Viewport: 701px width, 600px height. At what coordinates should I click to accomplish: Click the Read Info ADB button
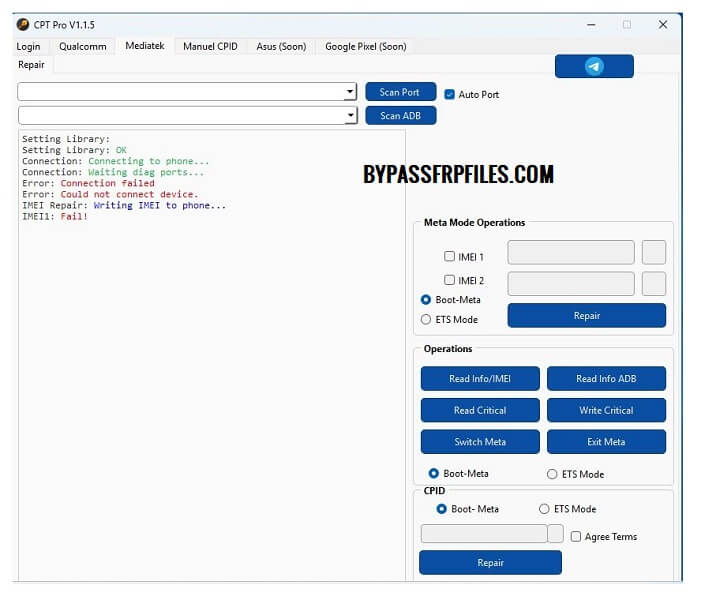606,379
